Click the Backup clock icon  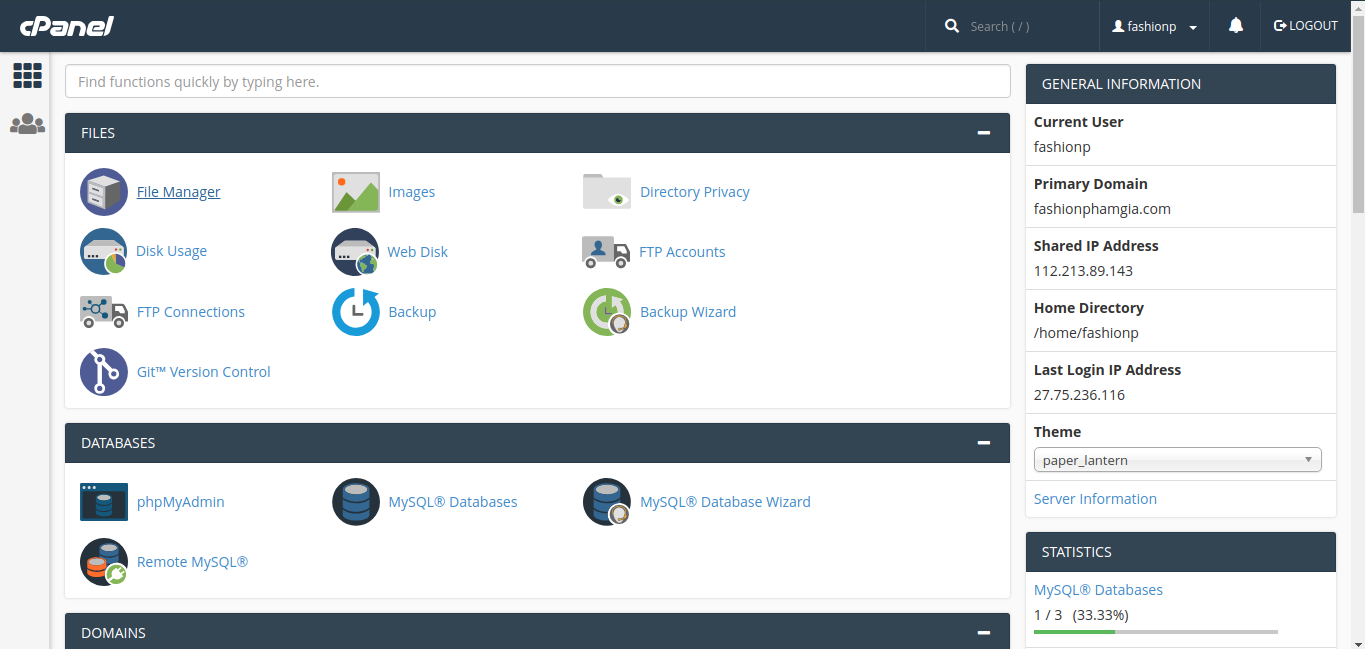(356, 312)
